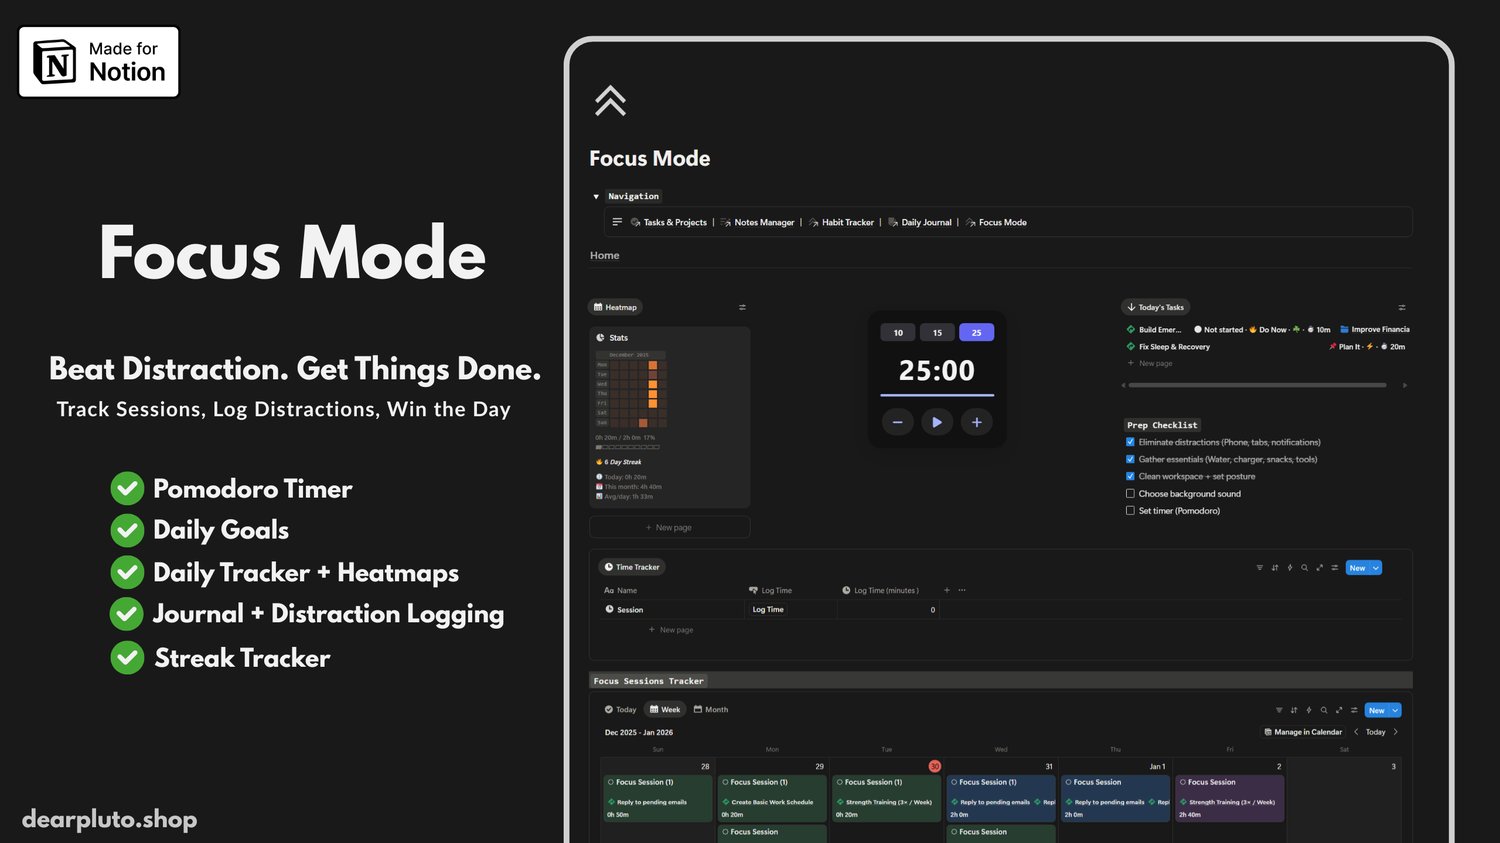Click the sort icon in Time Tracker toolbar

click(x=1275, y=568)
